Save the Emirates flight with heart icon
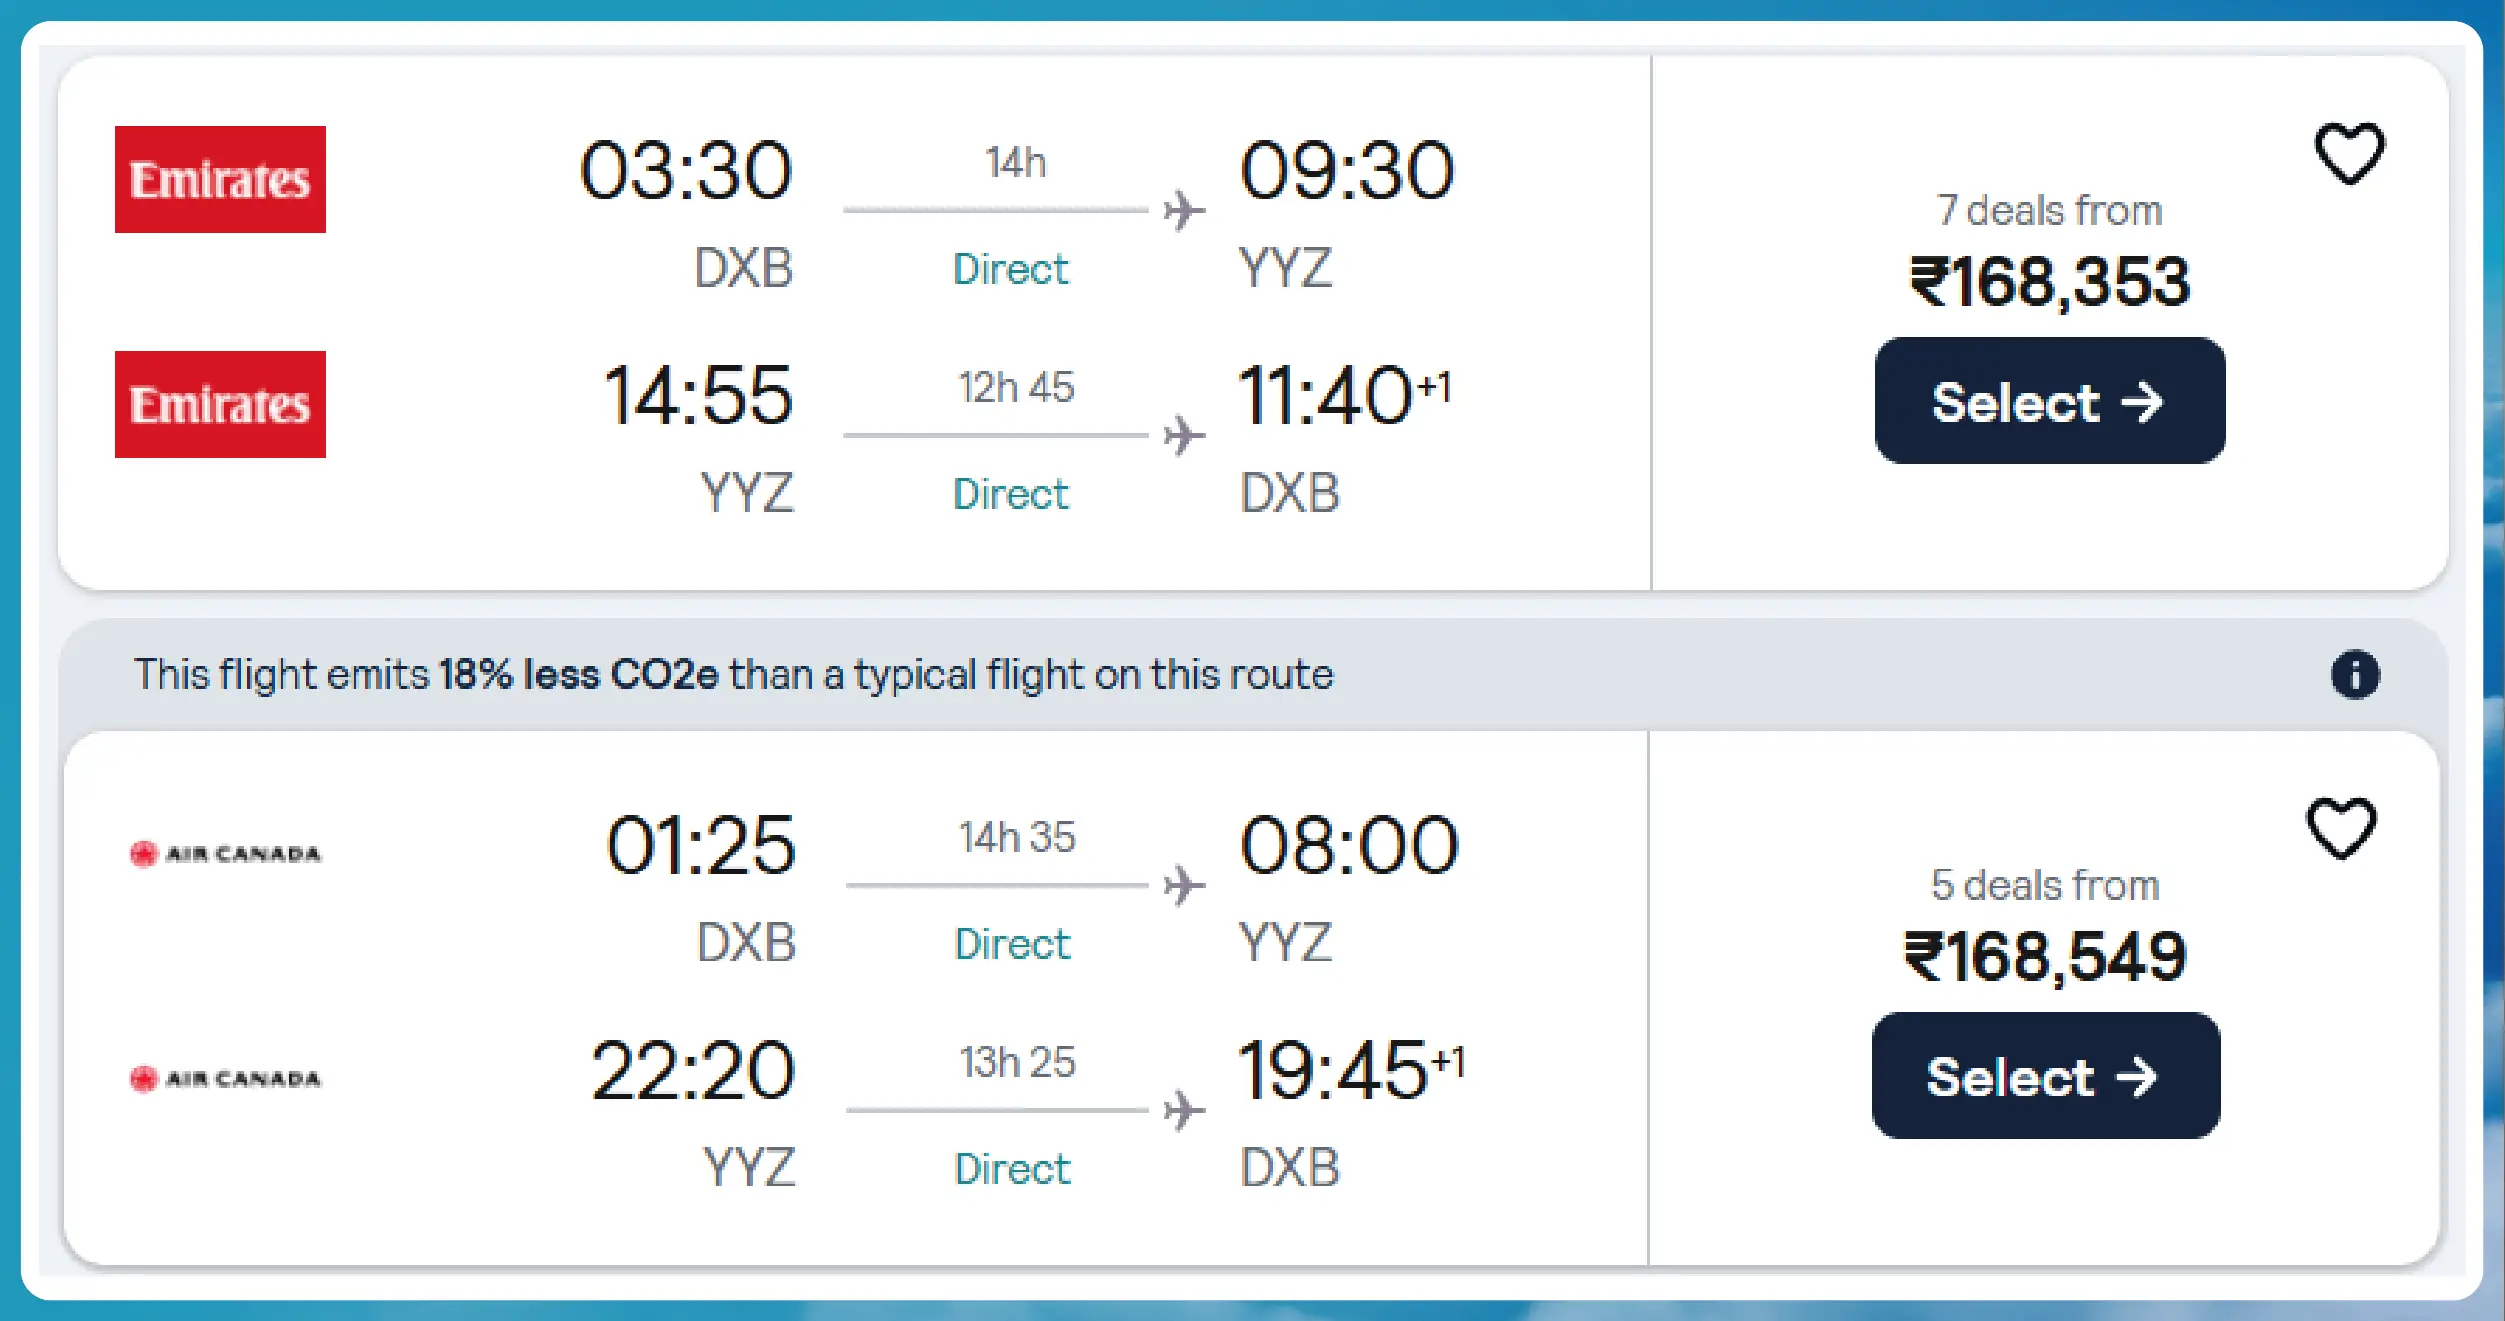Screen dimensions: 2505x1321 [x=2349, y=153]
